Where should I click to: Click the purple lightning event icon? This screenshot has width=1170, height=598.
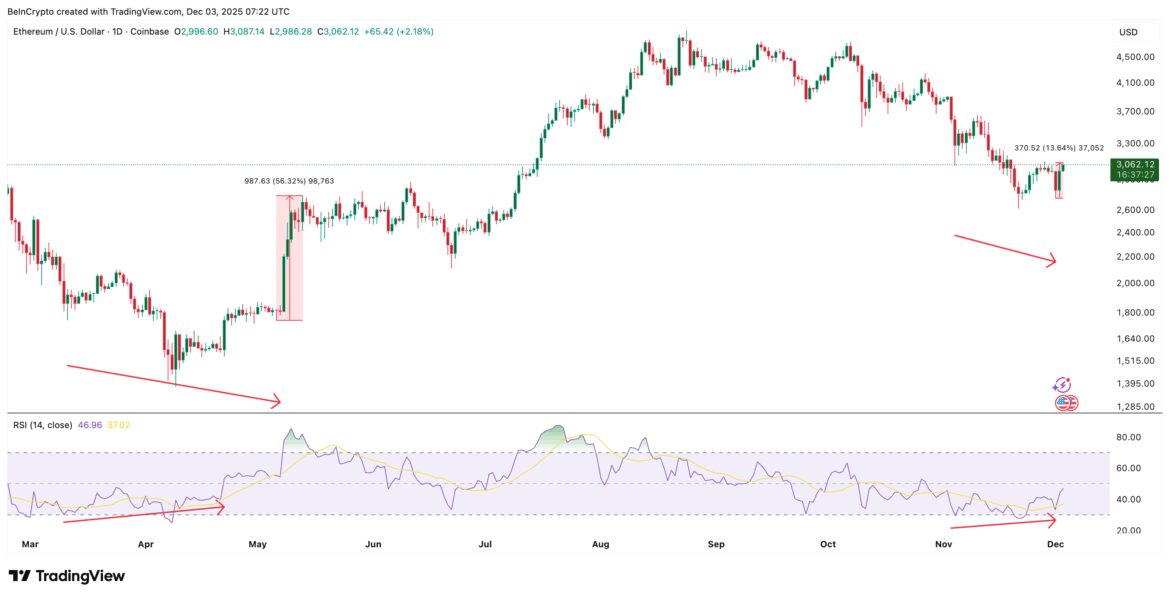point(1062,385)
